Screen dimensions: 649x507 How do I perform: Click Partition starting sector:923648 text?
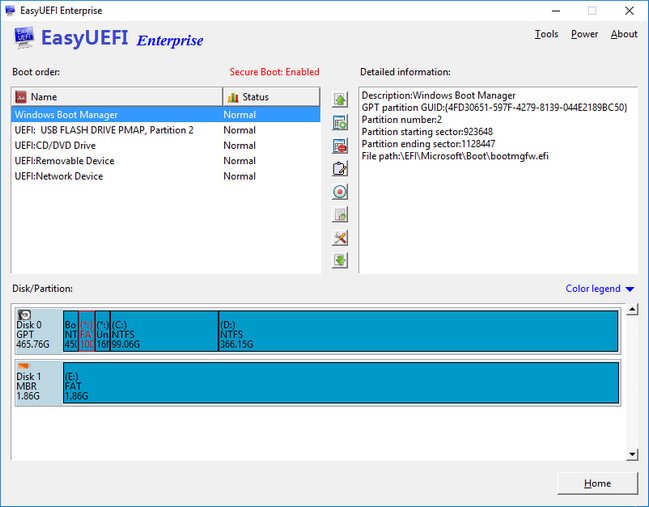point(427,132)
